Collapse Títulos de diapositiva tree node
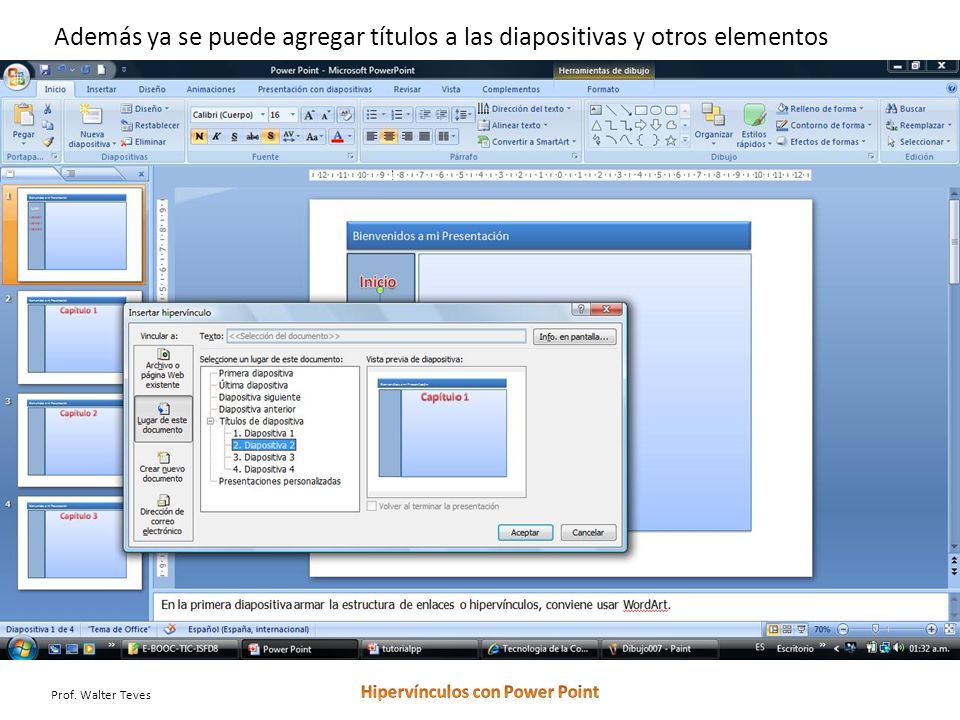 coord(210,421)
